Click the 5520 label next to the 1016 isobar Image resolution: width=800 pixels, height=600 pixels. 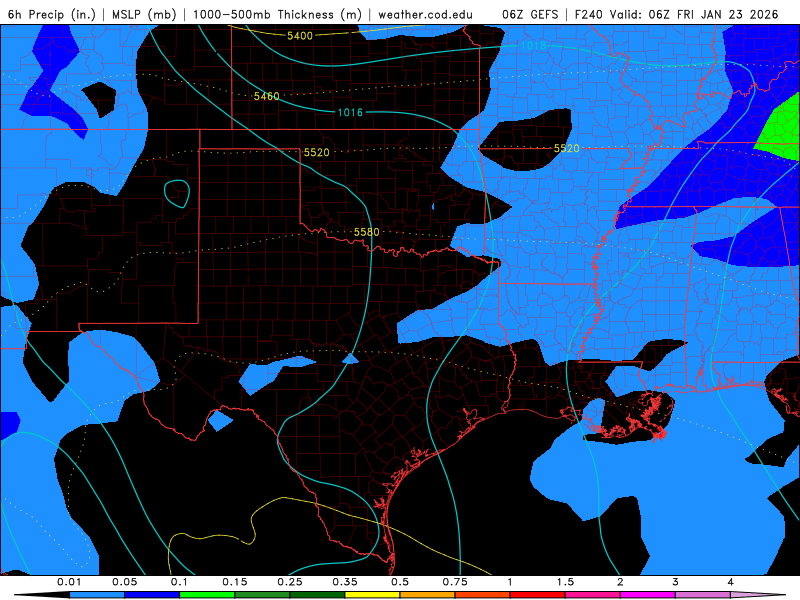(316, 152)
